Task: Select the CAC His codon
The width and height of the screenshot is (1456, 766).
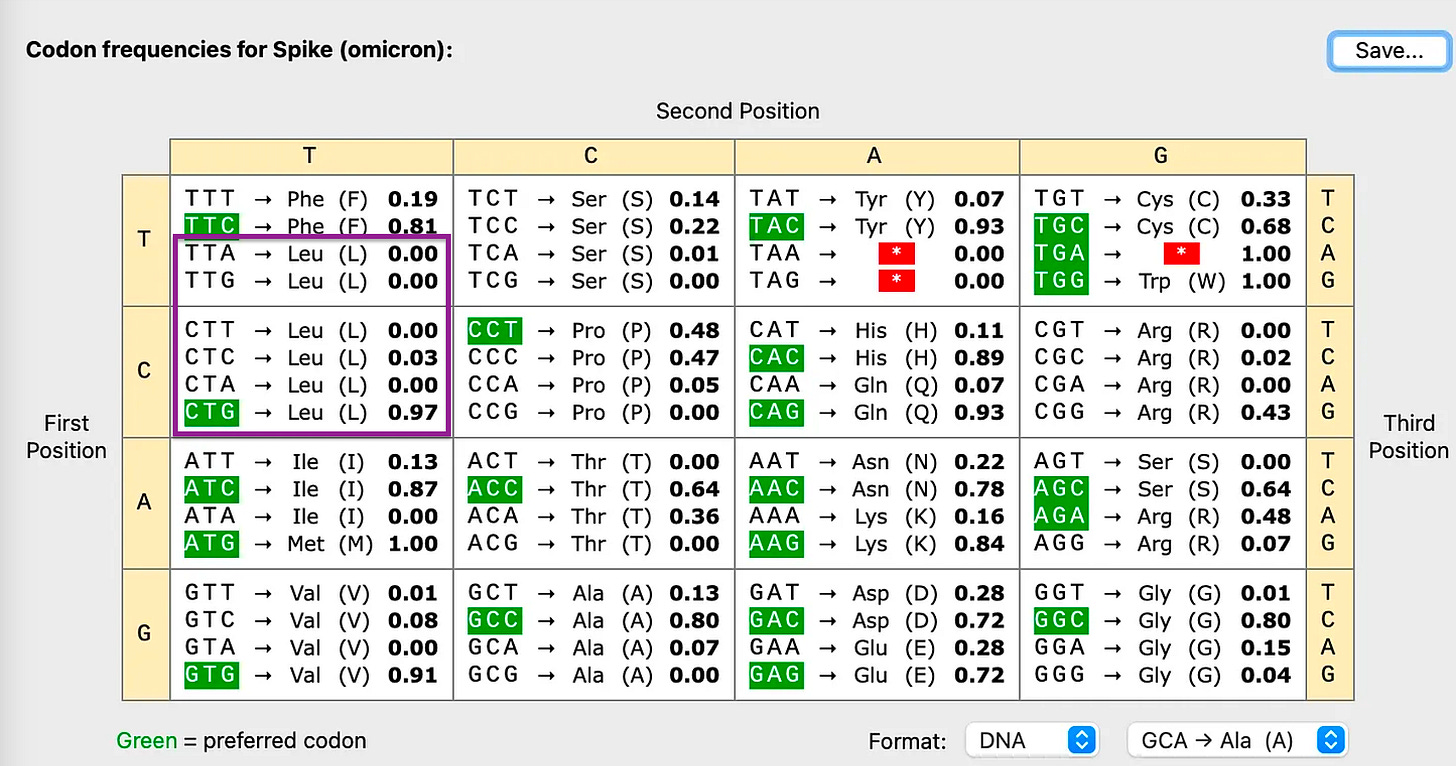Action: pyautogui.click(x=776, y=358)
